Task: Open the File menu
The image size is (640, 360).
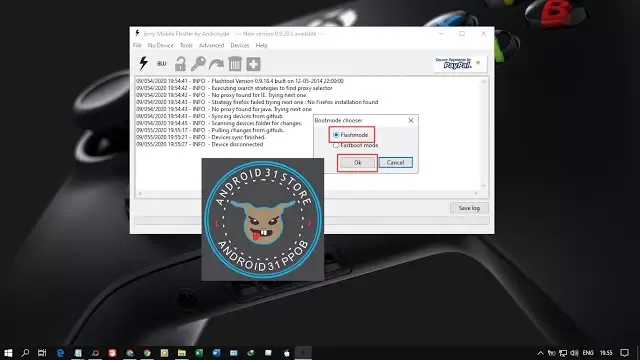Action: pos(137,45)
